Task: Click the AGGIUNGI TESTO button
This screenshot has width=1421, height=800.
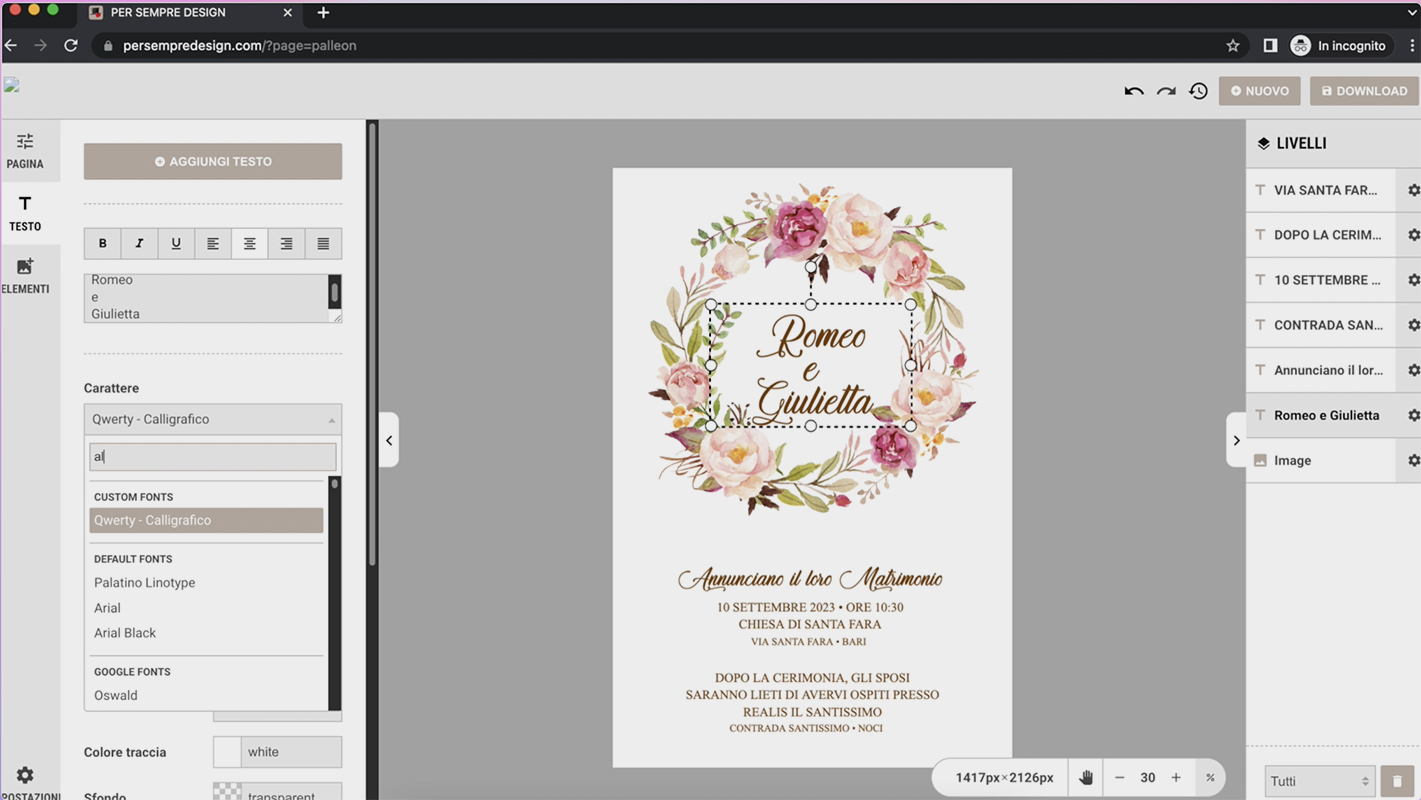Action: pyautogui.click(x=213, y=161)
